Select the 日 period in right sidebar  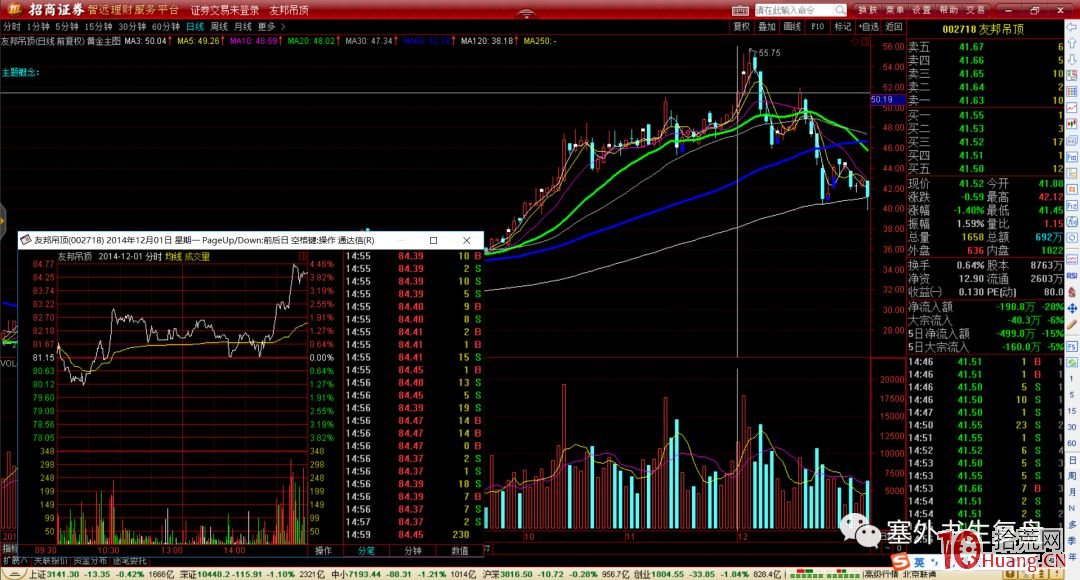pos(1072,460)
